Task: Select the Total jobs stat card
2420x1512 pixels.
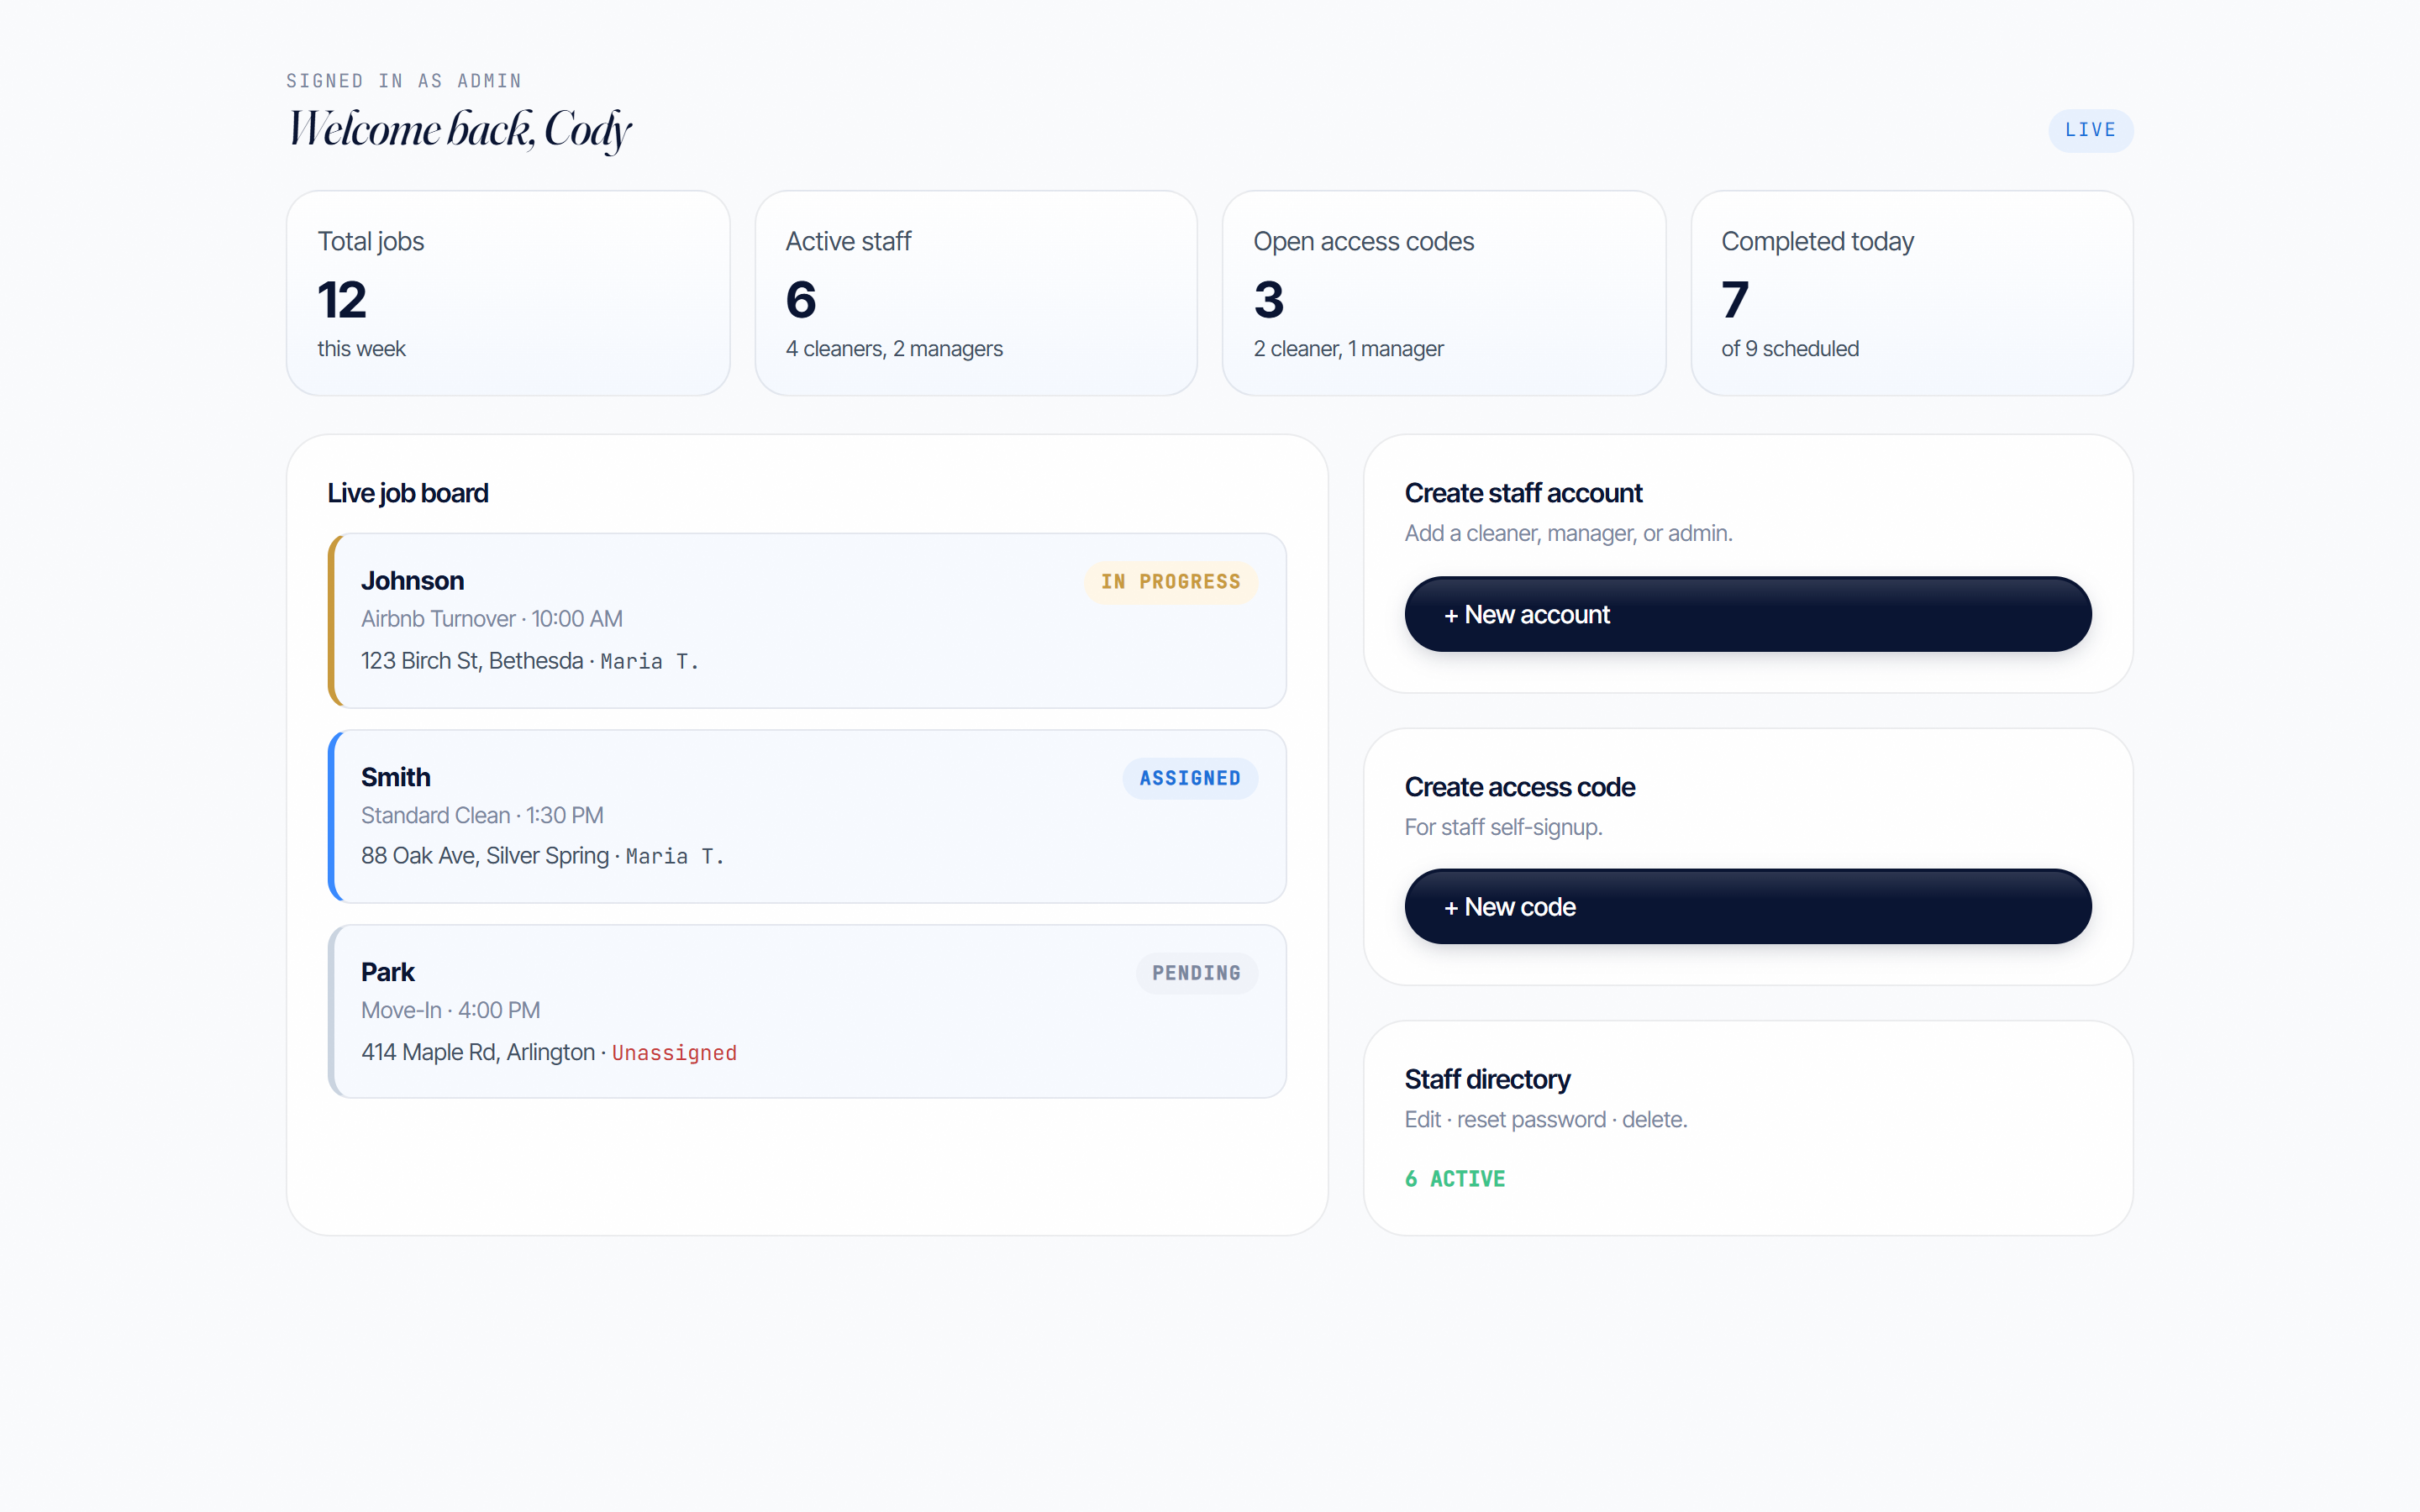Action: pyautogui.click(x=508, y=293)
